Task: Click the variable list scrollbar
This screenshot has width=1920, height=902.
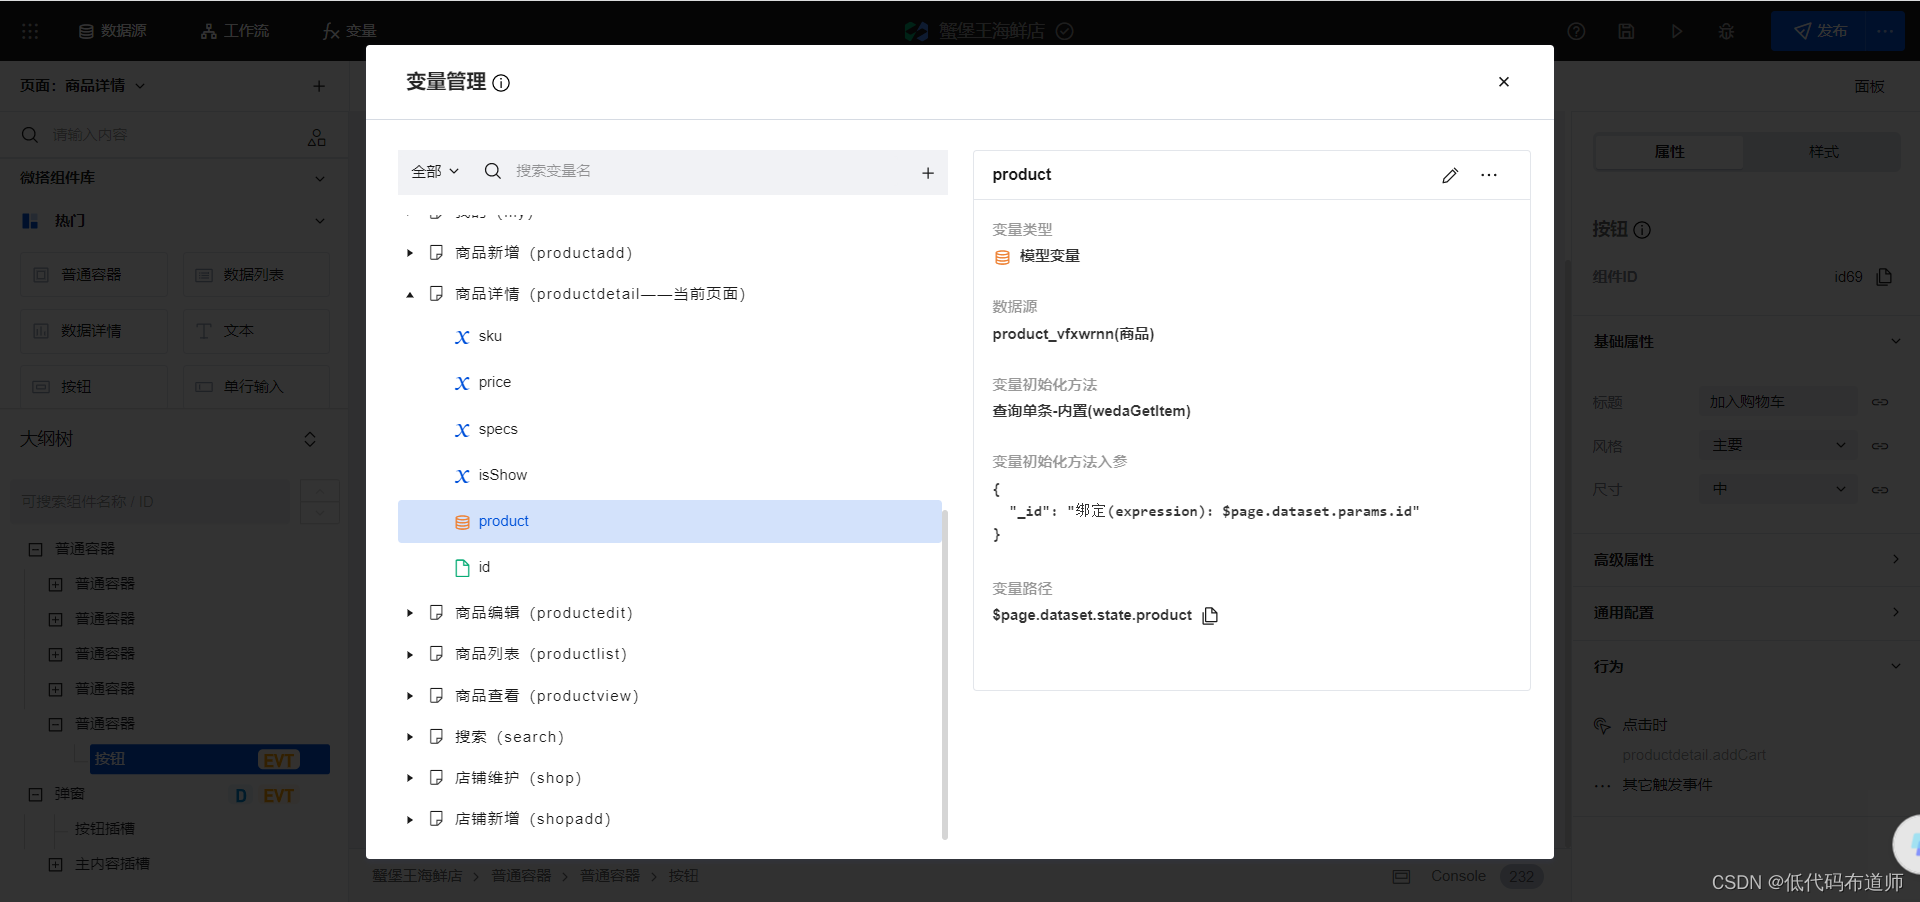Action: [x=945, y=674]
